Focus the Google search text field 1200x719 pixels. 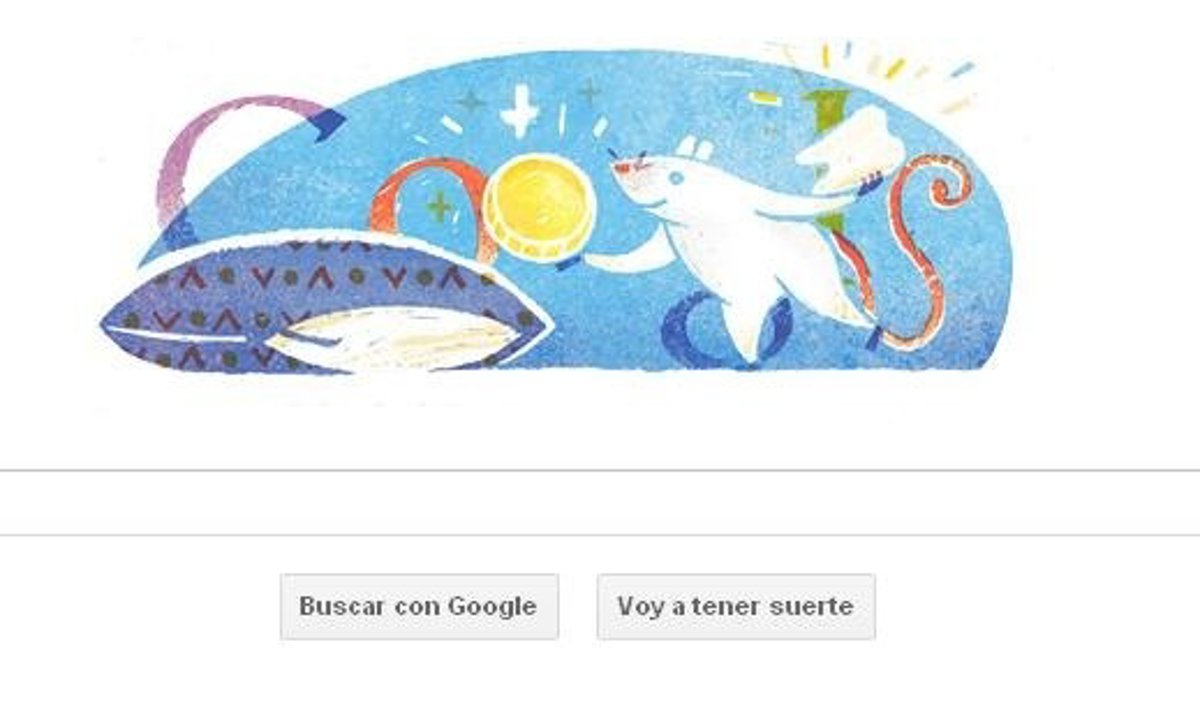[600, 502]
